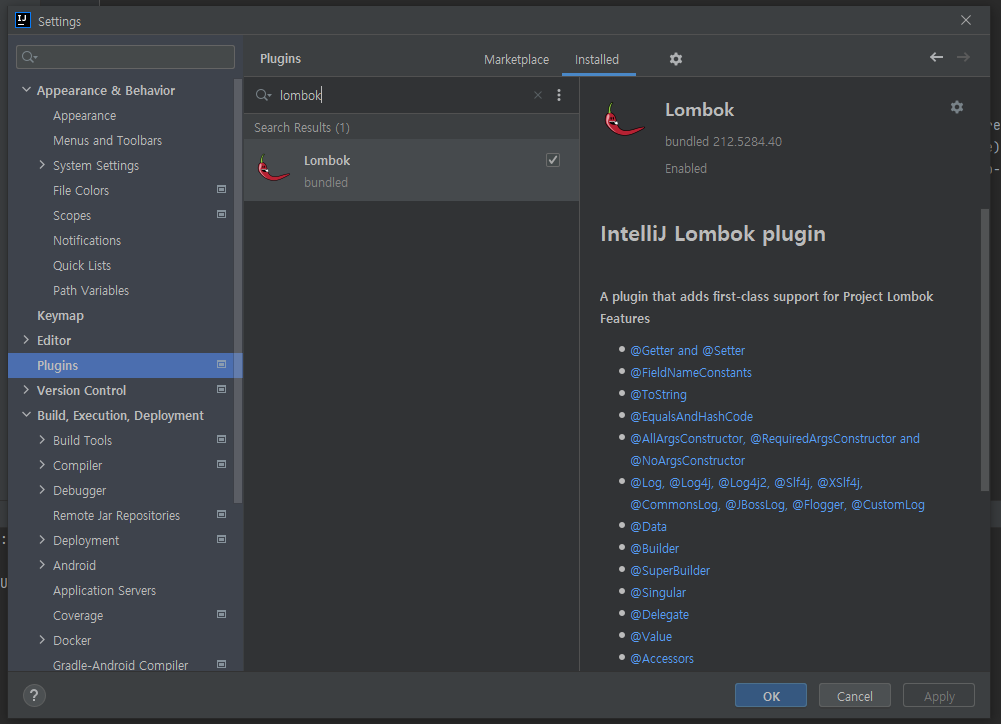The width and height of the screenshot is (1001, 724).
Task: Click project-level icon next to Coverage
Action: 222,614
